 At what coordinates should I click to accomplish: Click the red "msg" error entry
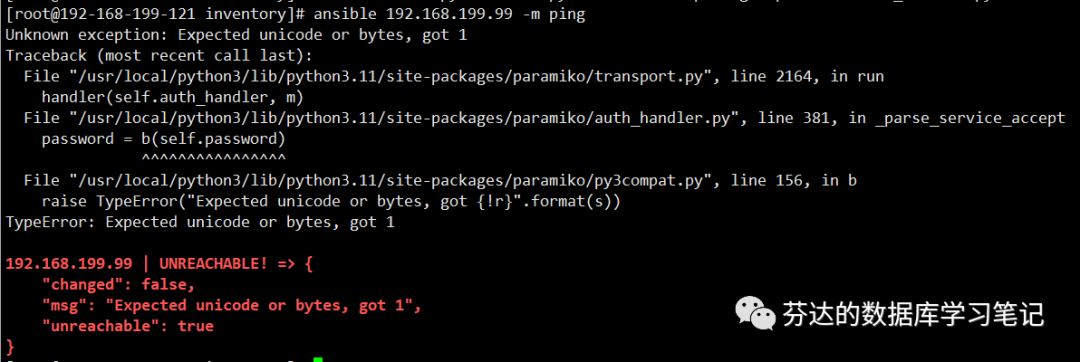[231, 306]
